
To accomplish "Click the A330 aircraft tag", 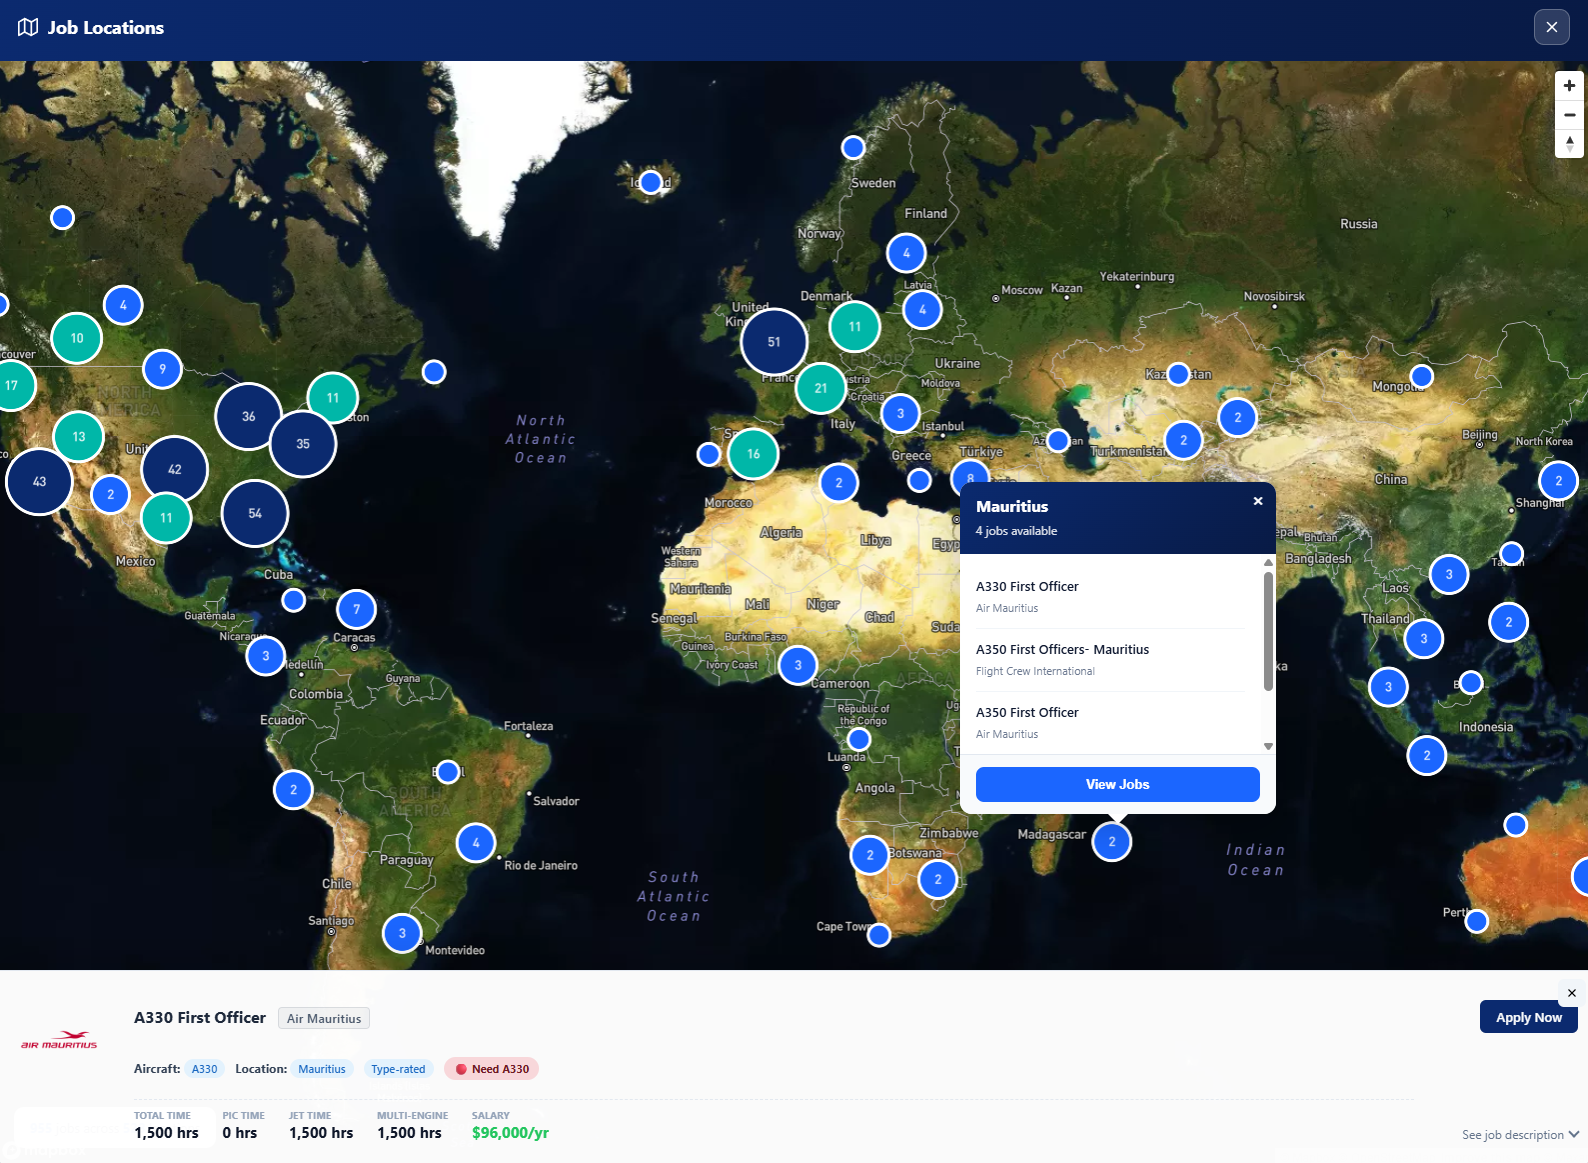I will pos(205,1069).
